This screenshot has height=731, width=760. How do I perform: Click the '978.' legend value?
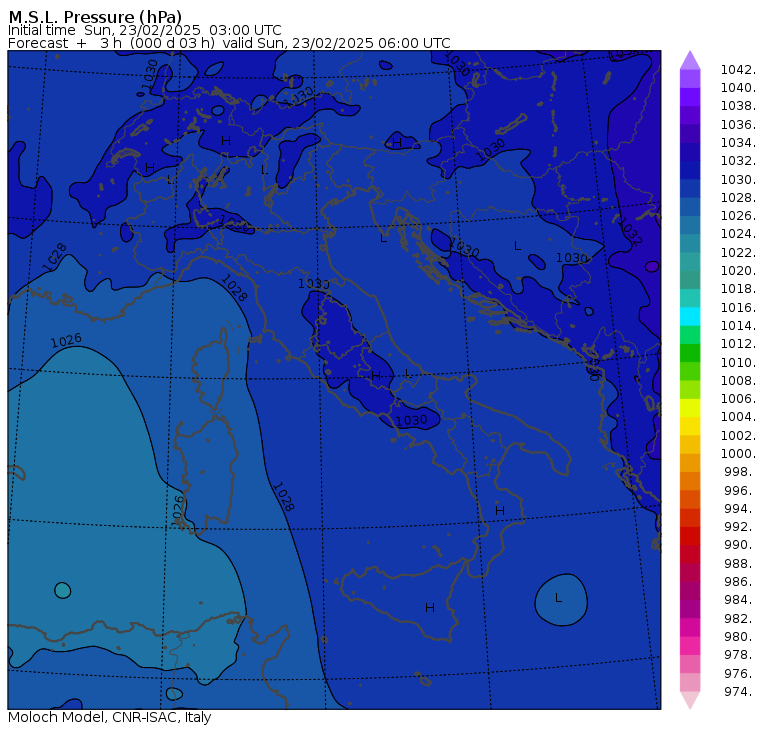pos(740,655)
